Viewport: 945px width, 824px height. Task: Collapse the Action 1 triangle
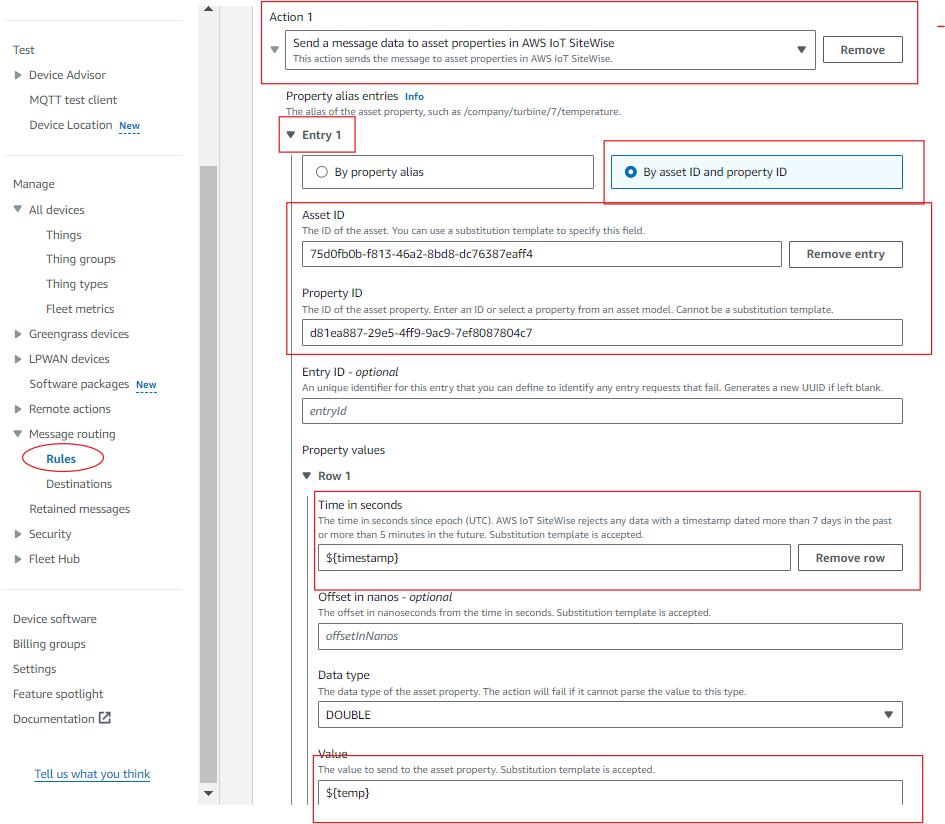click(275, 50)
